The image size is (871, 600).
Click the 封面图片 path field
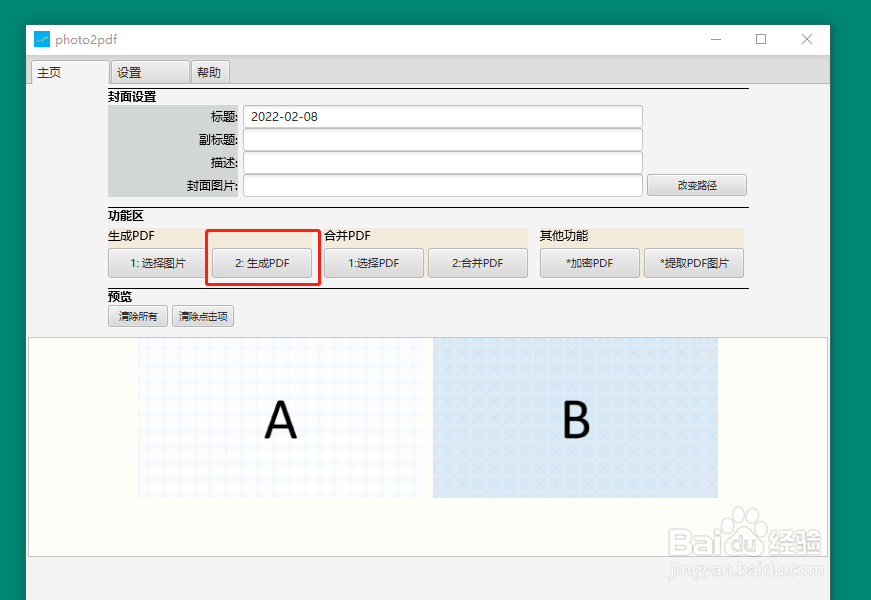click(443, 186)
